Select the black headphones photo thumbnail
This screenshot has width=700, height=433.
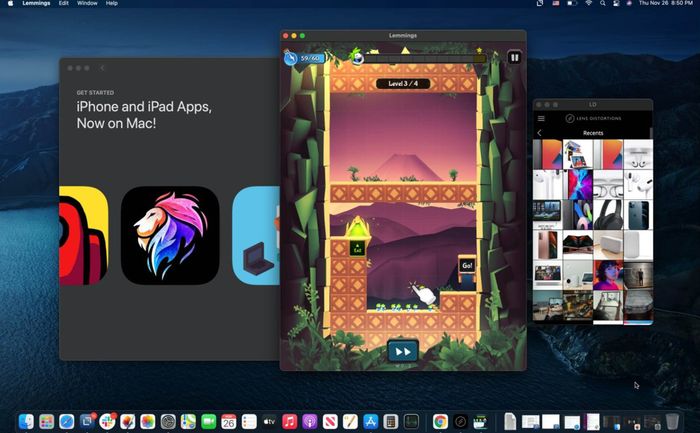(x=608, y=215)
